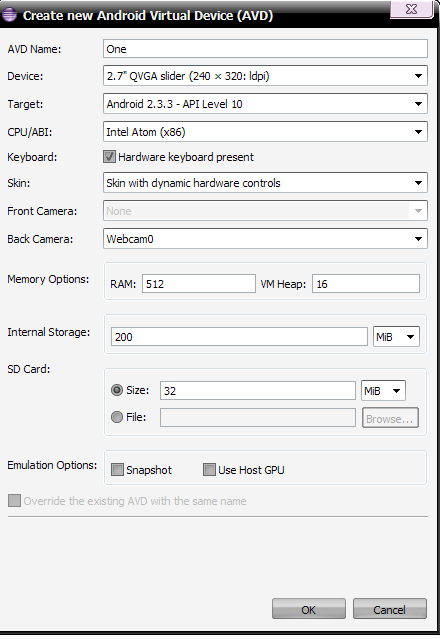Click the SD Card size input field
Image resolution: width=440 pixels, height=639 pixels.
258,390
